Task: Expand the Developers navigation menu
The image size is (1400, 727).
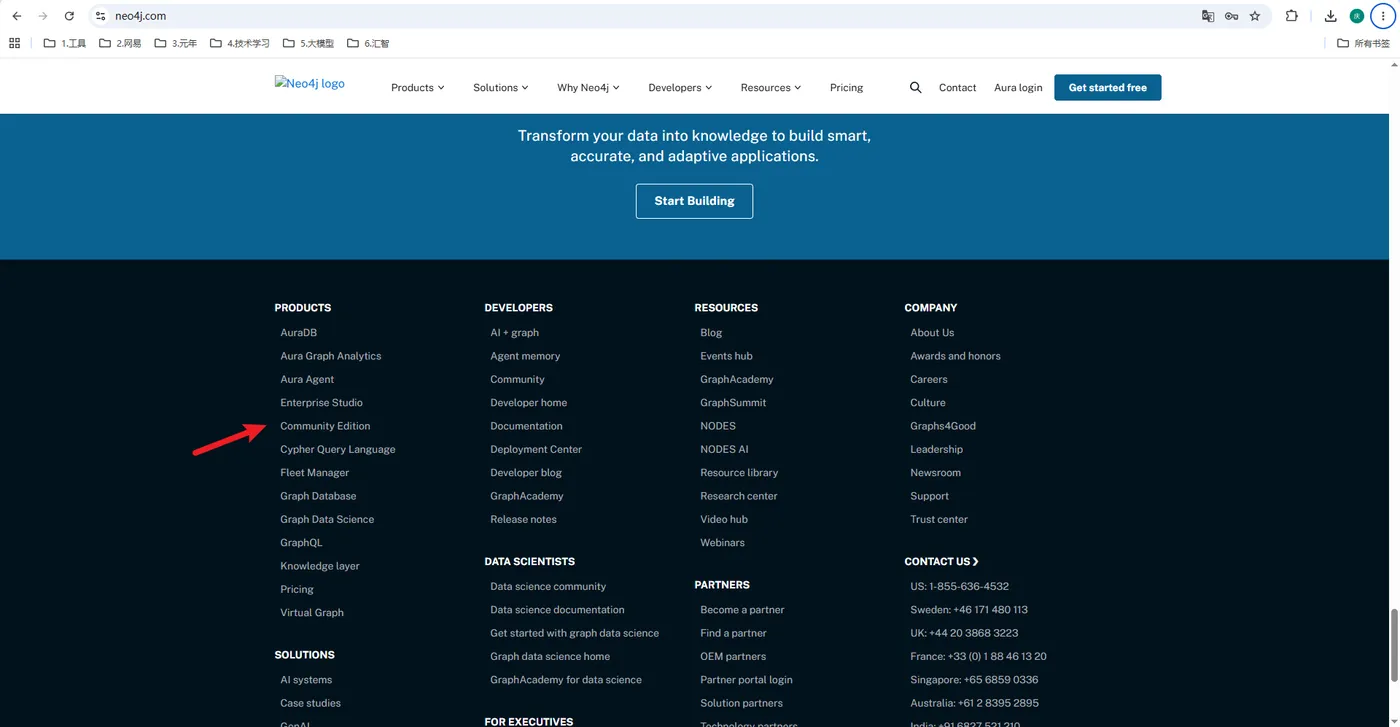Action: (680, 88)
